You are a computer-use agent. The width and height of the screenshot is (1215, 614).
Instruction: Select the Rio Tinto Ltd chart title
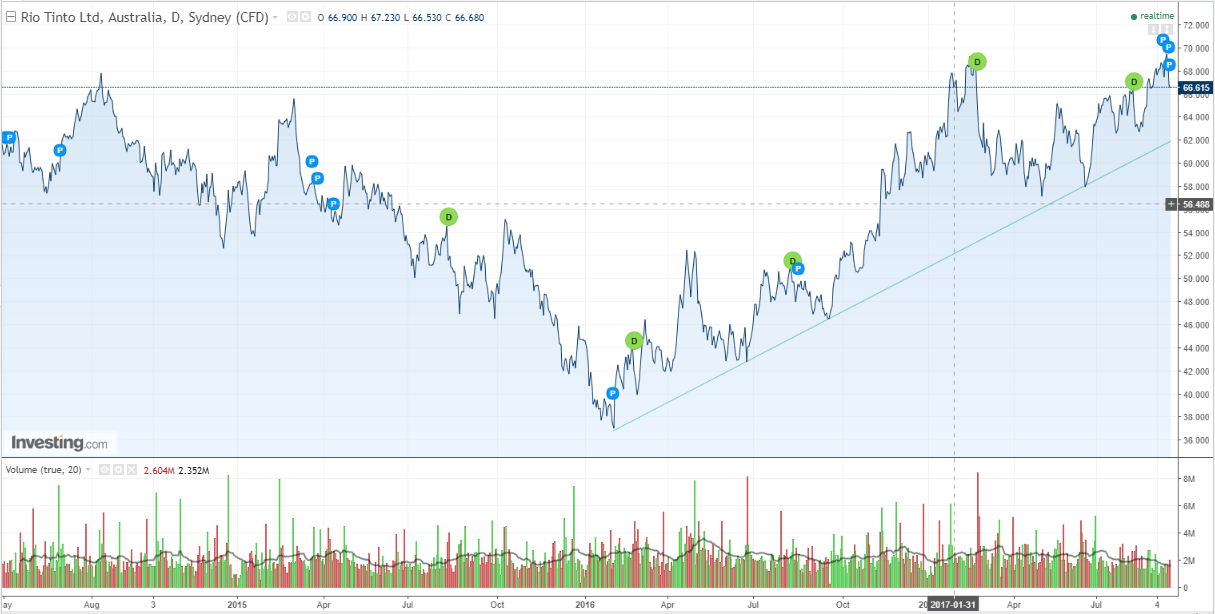point(144,17)
